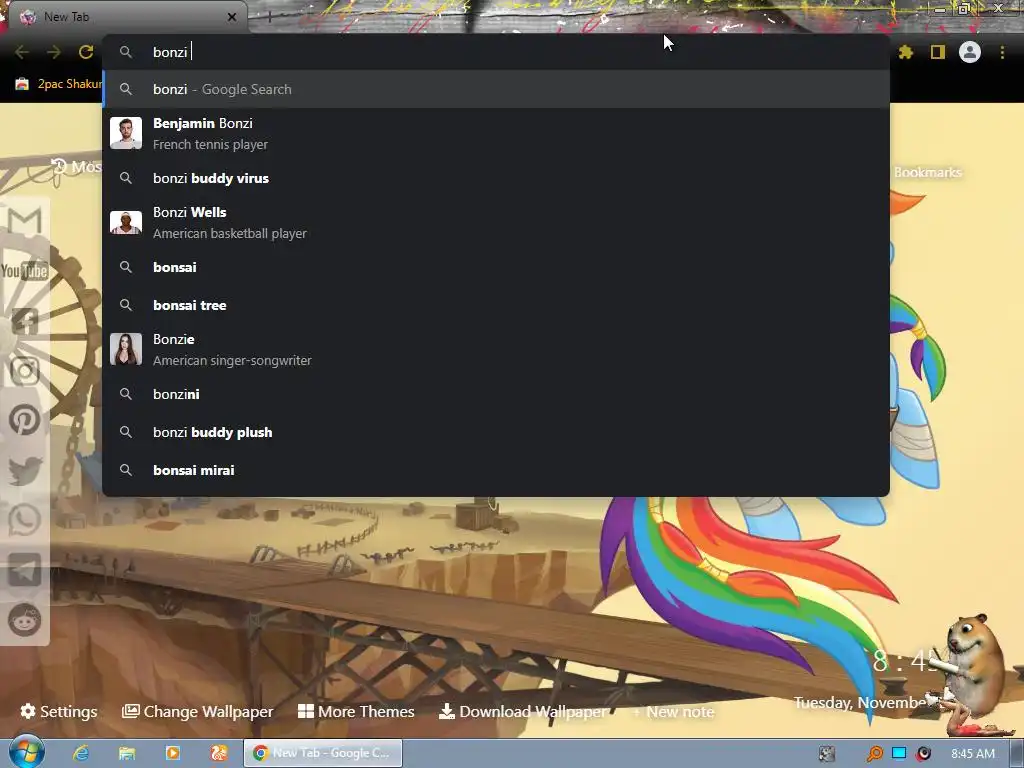1024x768 pixels.
Task: Click the magnifier tray icon
Action: [x=874, y=754]
